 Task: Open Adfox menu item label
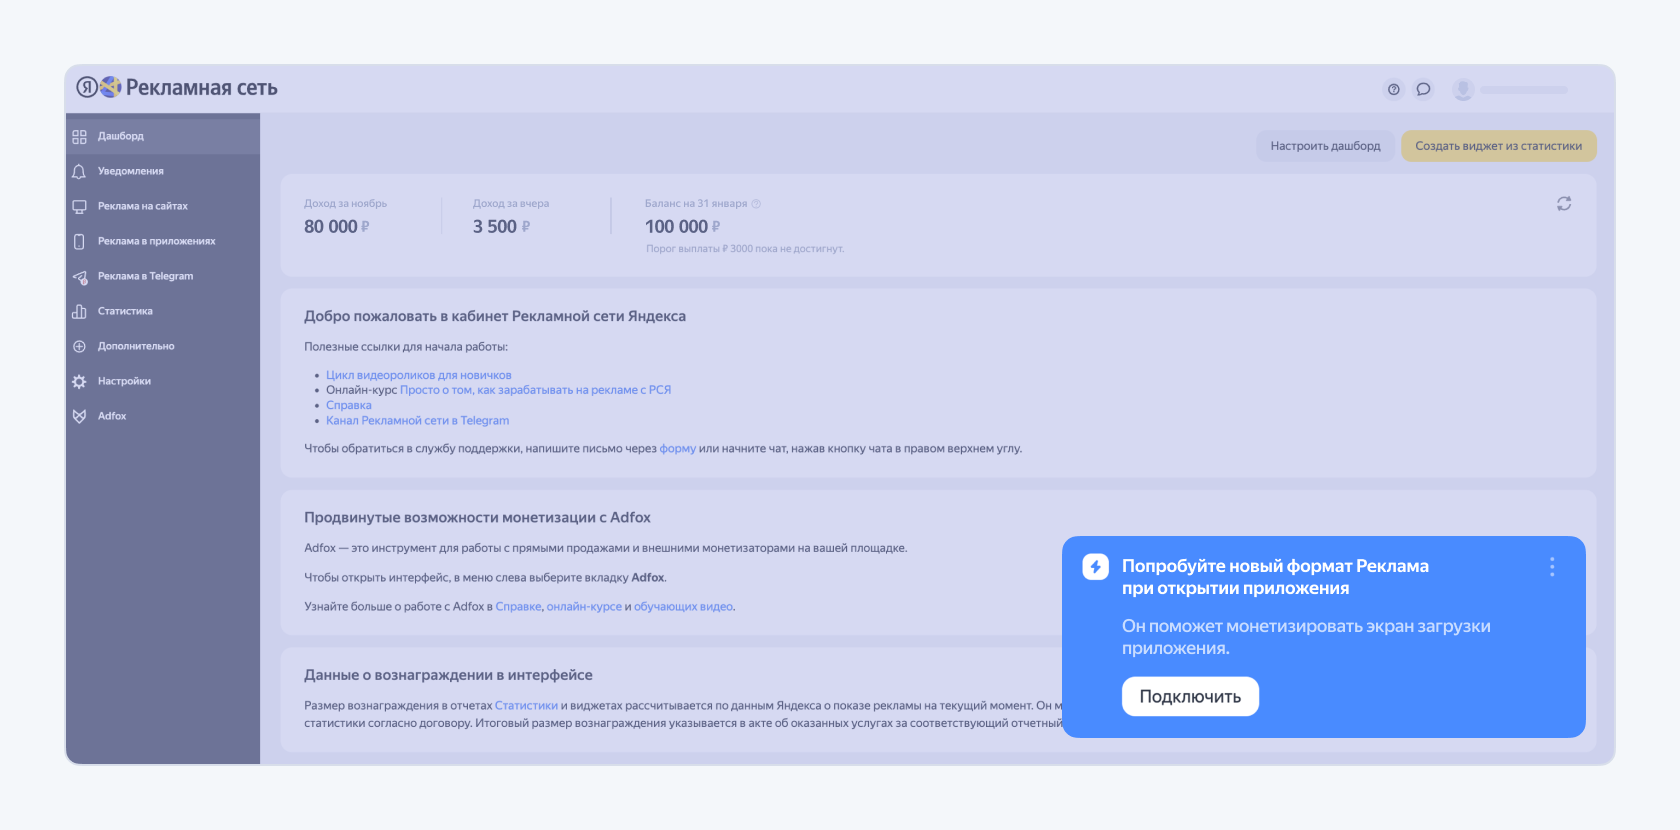(112, 416)
